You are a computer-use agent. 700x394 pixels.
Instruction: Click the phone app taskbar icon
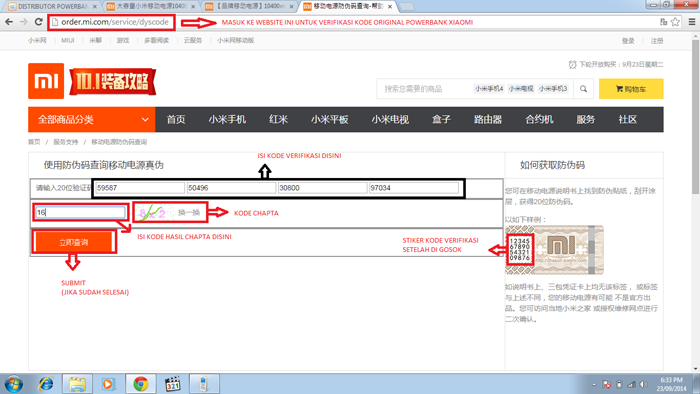203,384
